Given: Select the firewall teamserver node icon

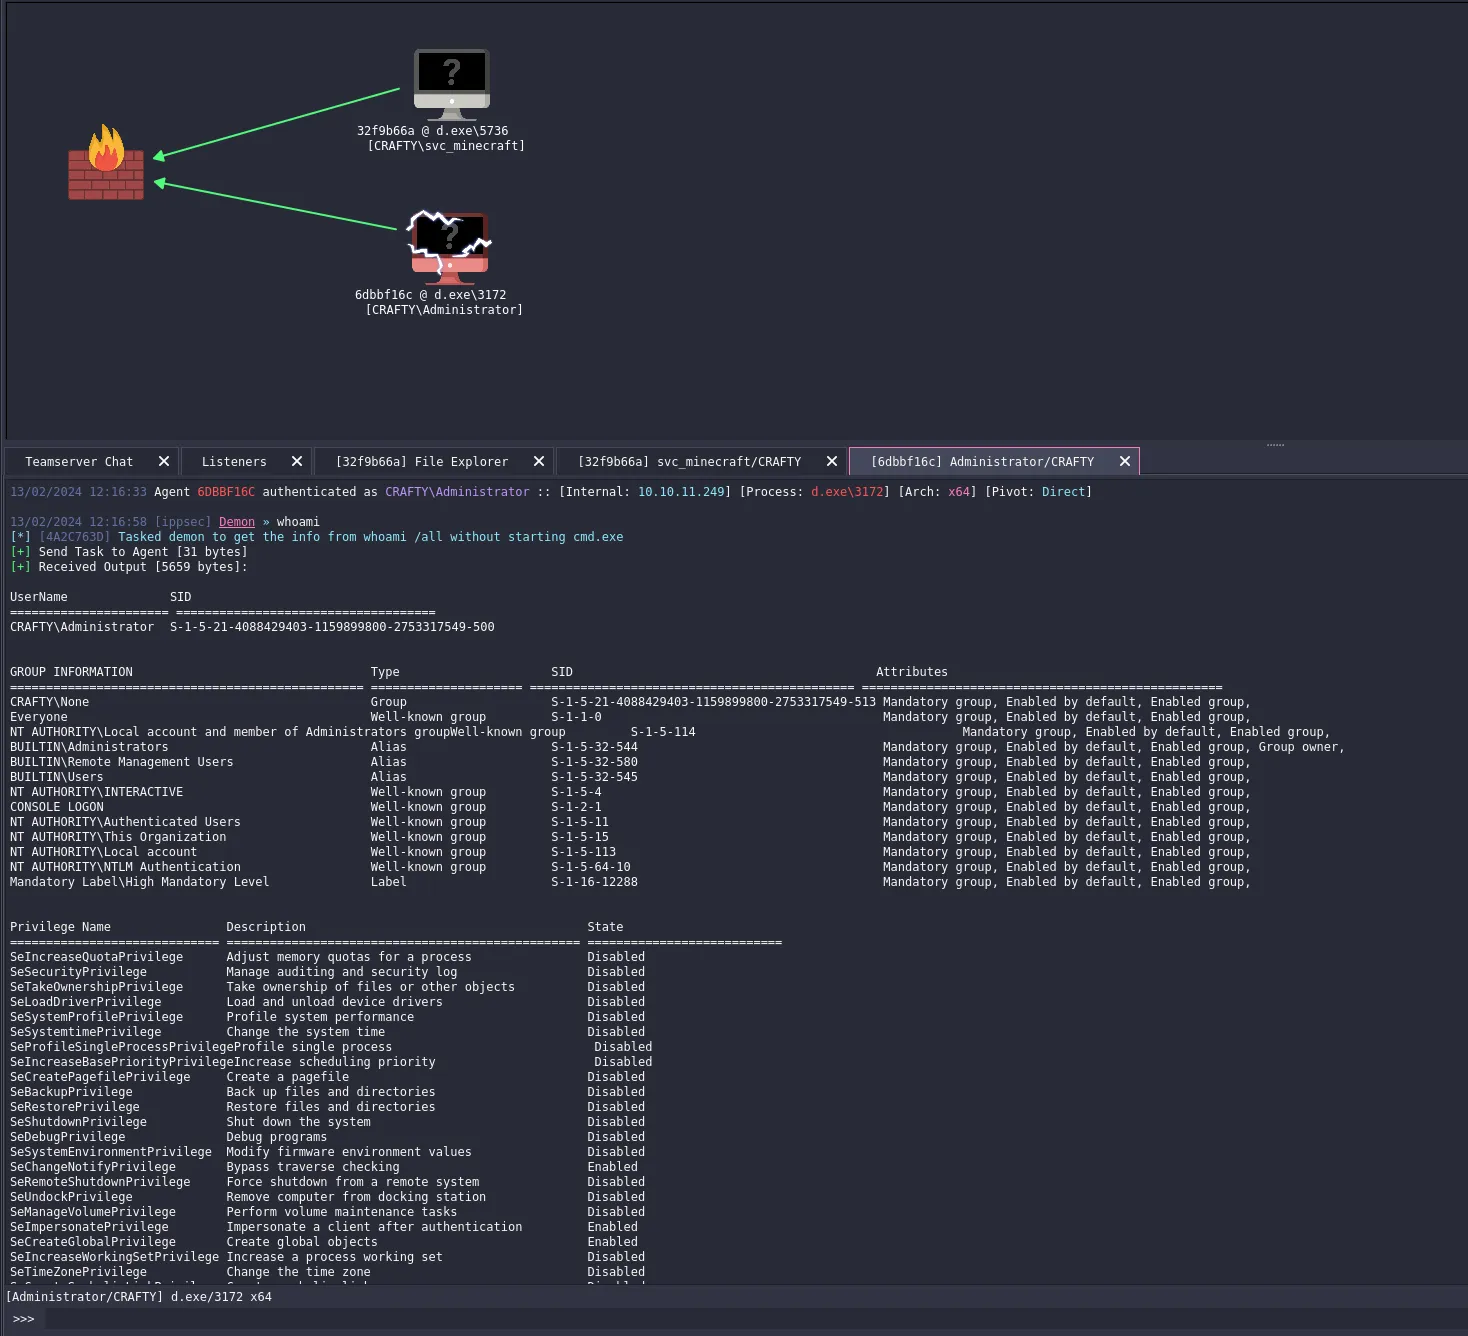Looking at the screenshot, I should pyautogui.click(x=106, y=162).
